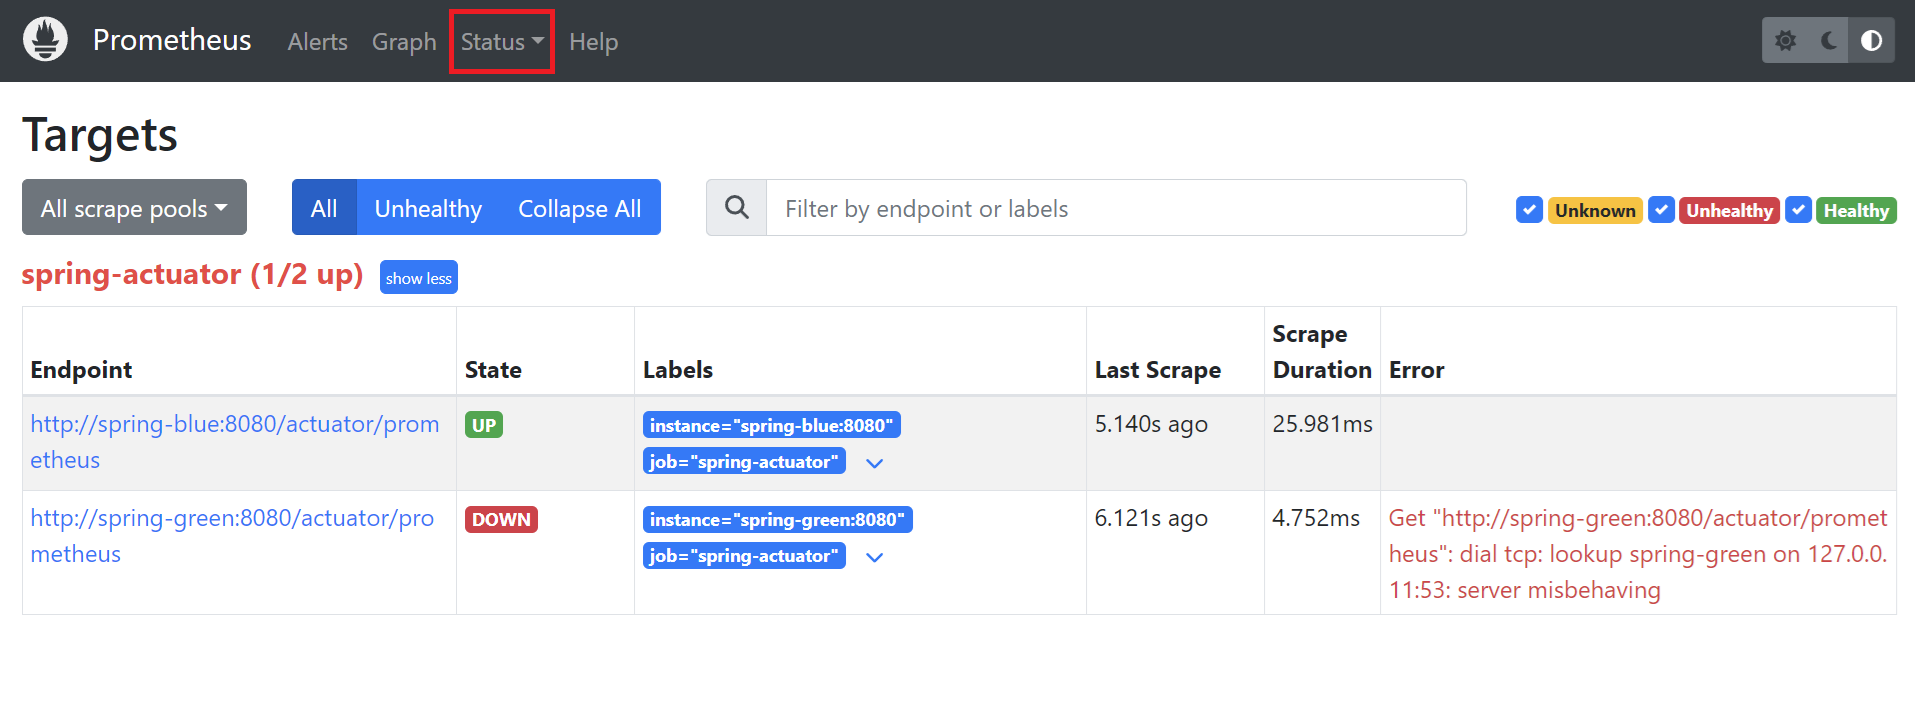The image size is (1915, 719).
Task: Click instance="spring-green:8080" label badge
Action: [x=777, y=519]
